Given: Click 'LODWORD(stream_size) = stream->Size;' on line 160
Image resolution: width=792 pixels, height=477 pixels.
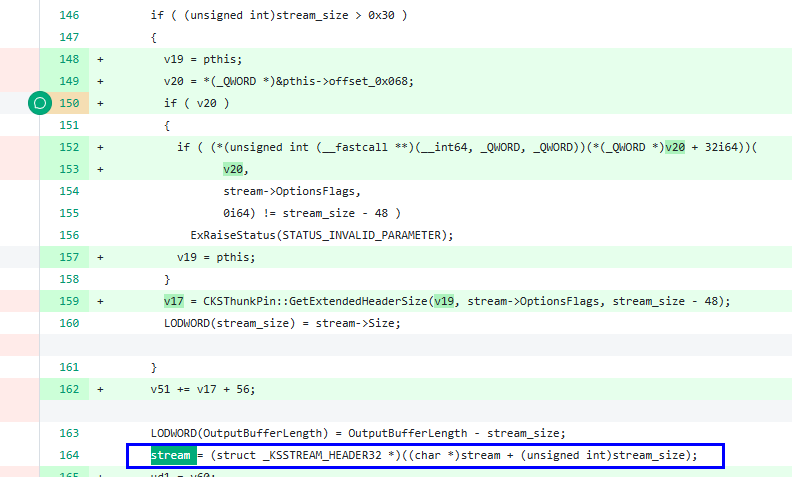Looking at the screenshot, I should point(282,323).
